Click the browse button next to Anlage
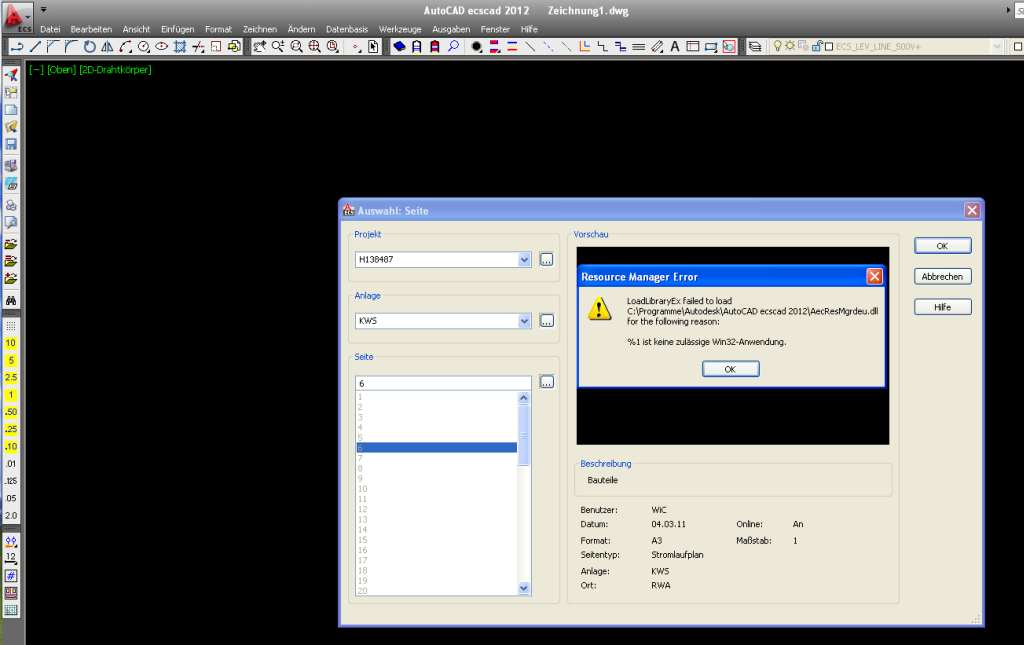The image size is (1024, 645). 547,321
